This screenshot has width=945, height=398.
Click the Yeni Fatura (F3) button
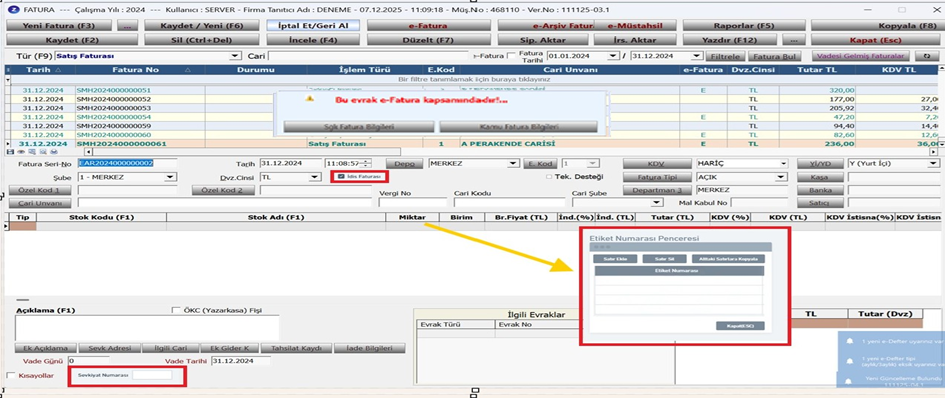[x=58, y=26]
